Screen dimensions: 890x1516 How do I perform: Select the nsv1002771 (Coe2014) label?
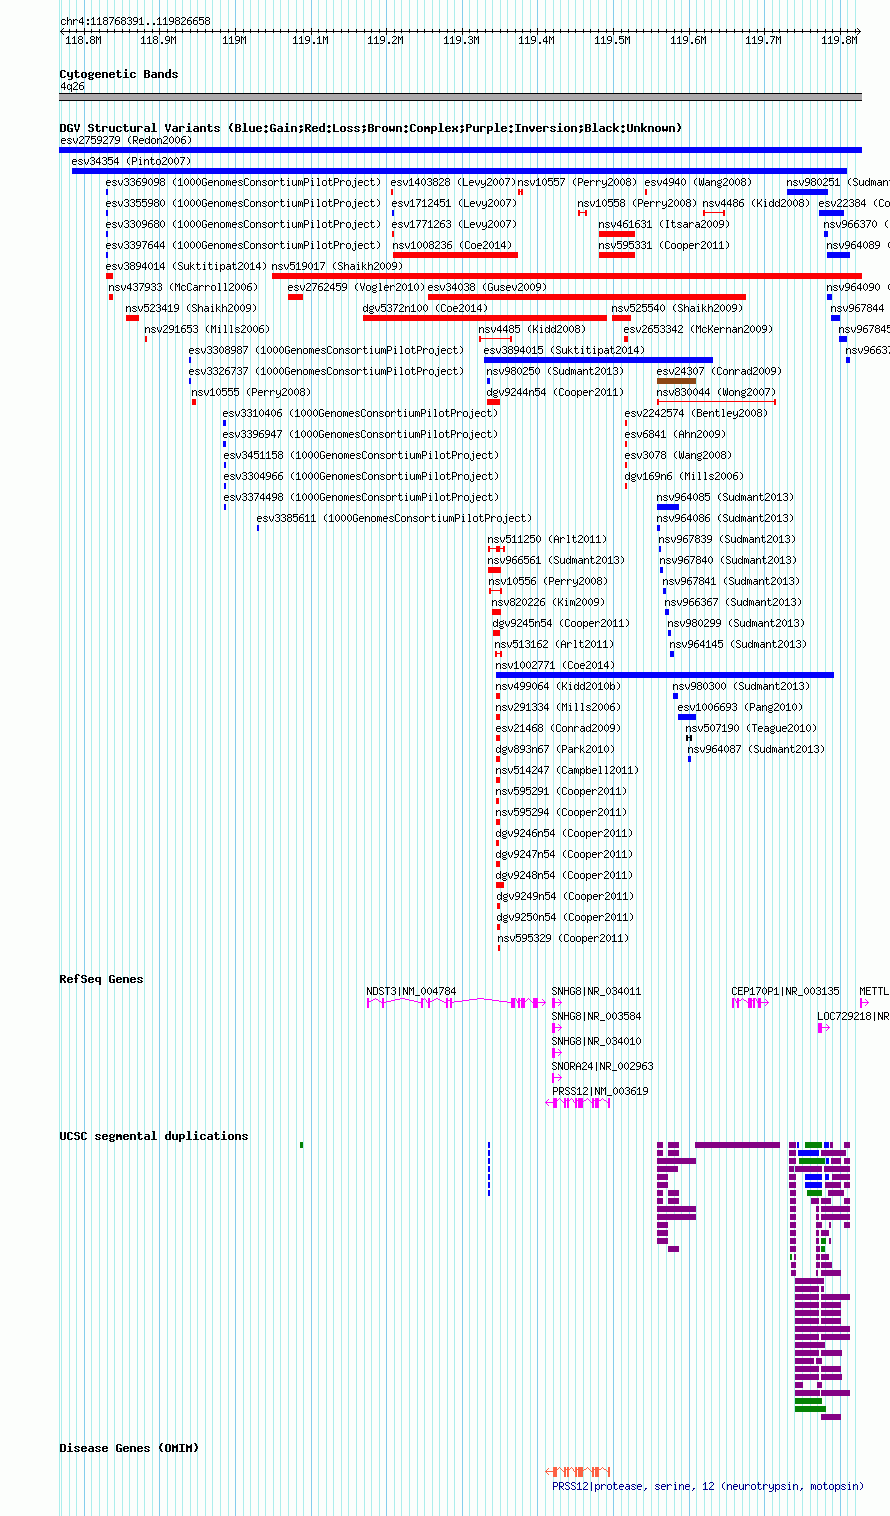tap(555, 665)
